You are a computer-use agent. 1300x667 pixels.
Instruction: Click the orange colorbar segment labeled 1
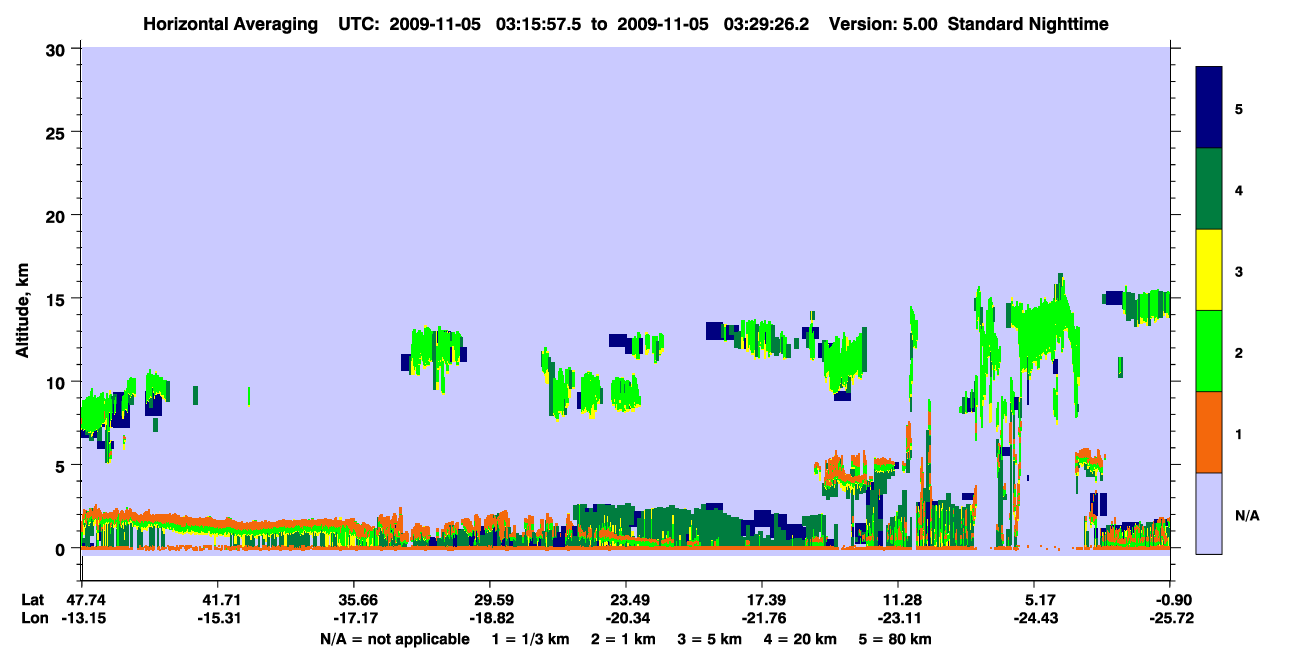(x=1209, y=432)
